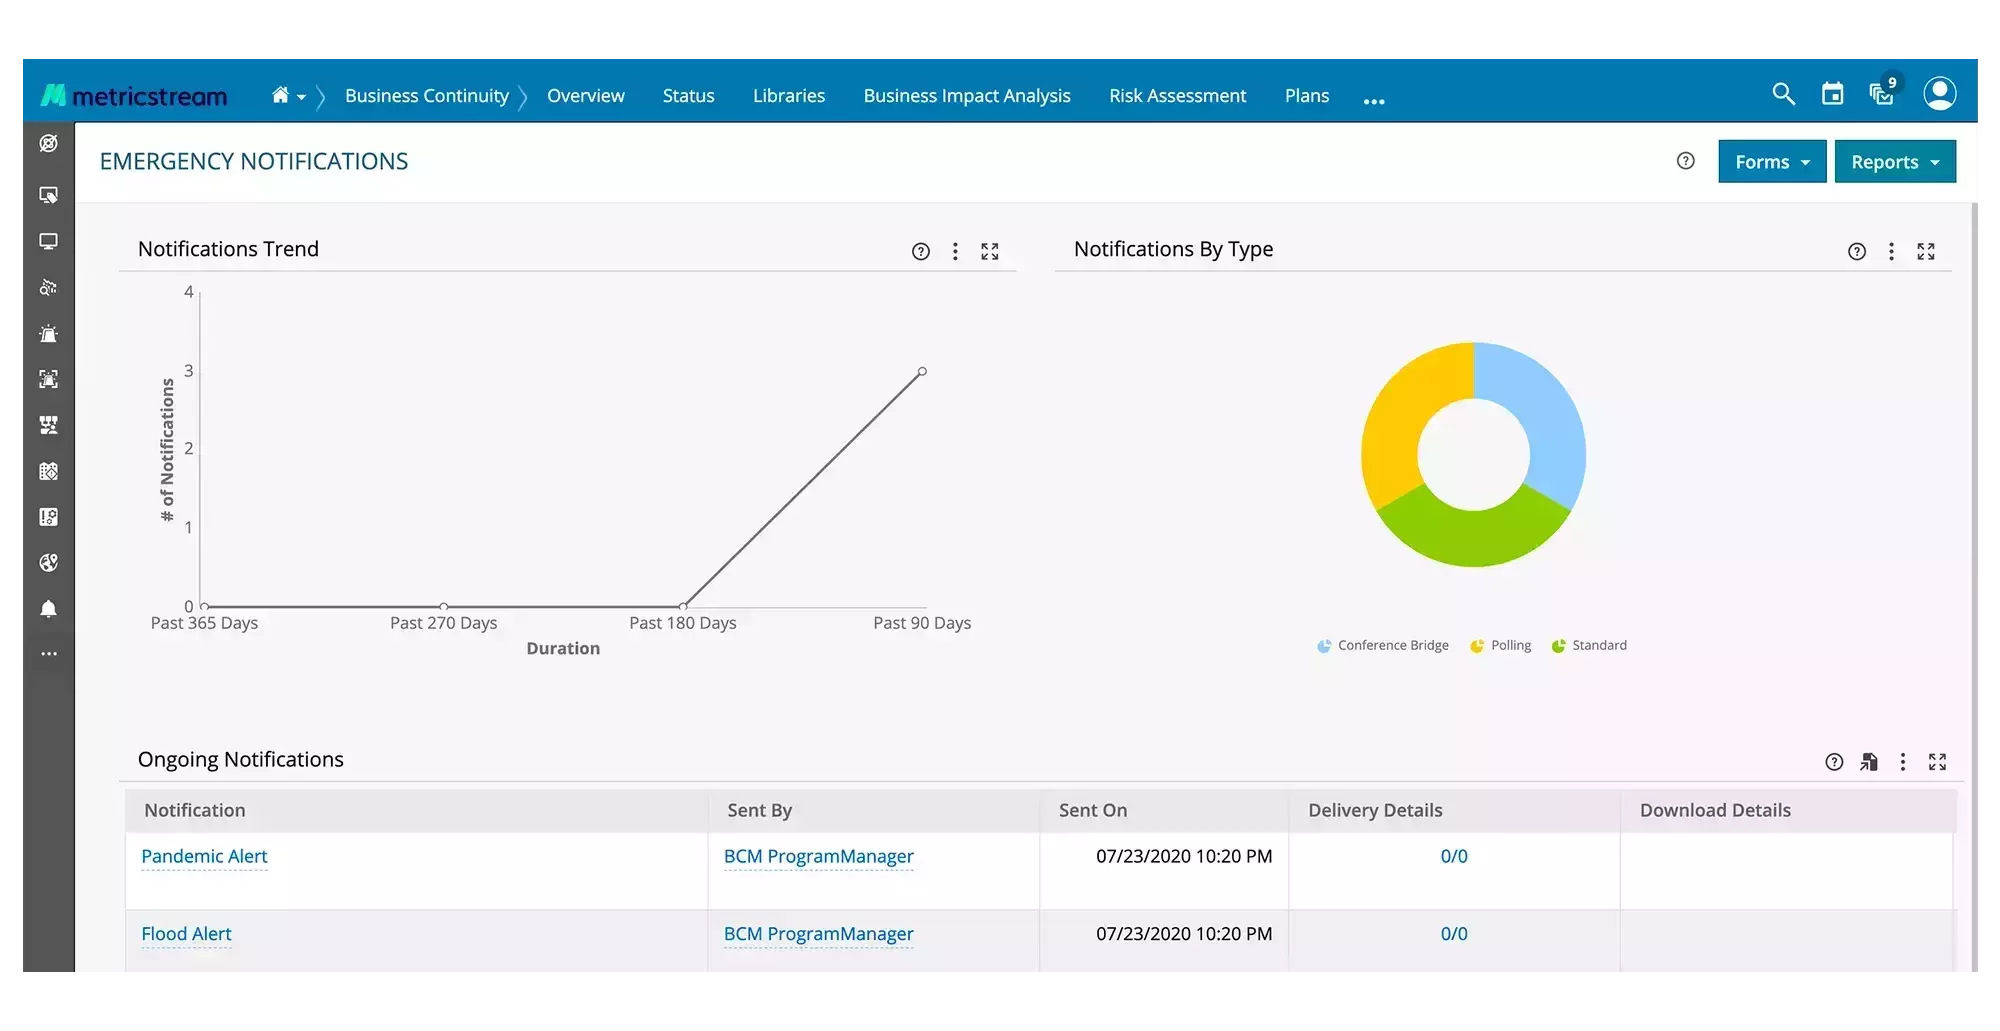Open Business Continuity breadcrumb
2000x1031 pixels.
[427, 96]
